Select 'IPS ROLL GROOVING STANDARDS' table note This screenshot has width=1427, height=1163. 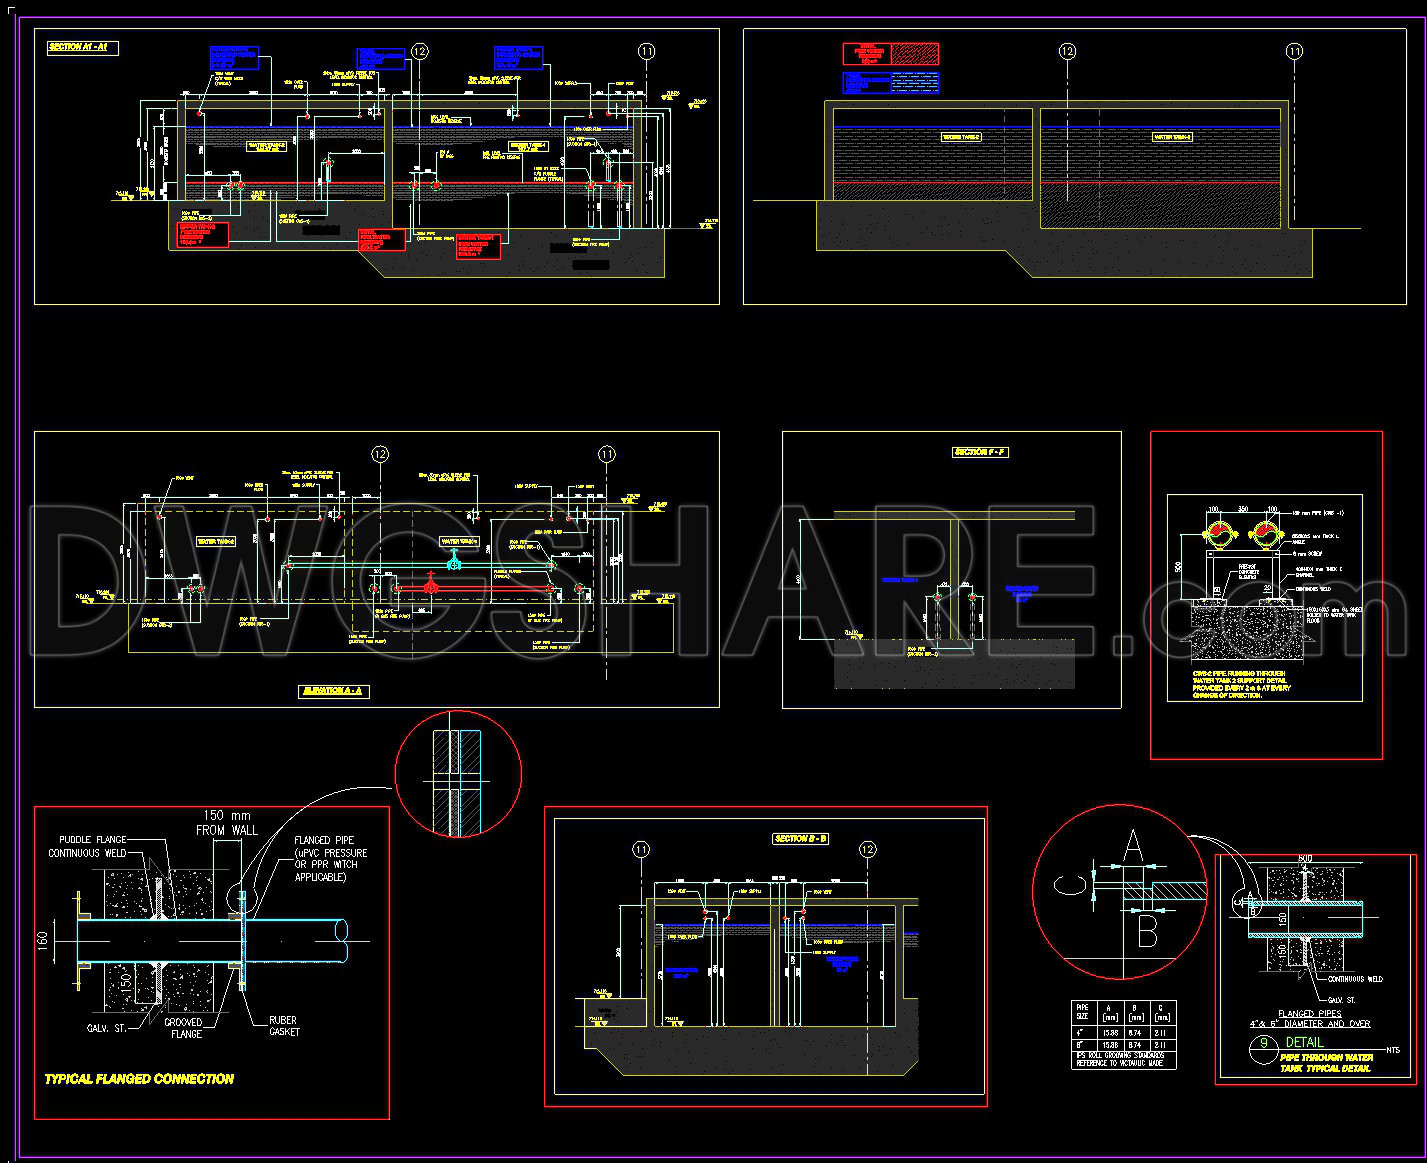pos(1119,1054)
